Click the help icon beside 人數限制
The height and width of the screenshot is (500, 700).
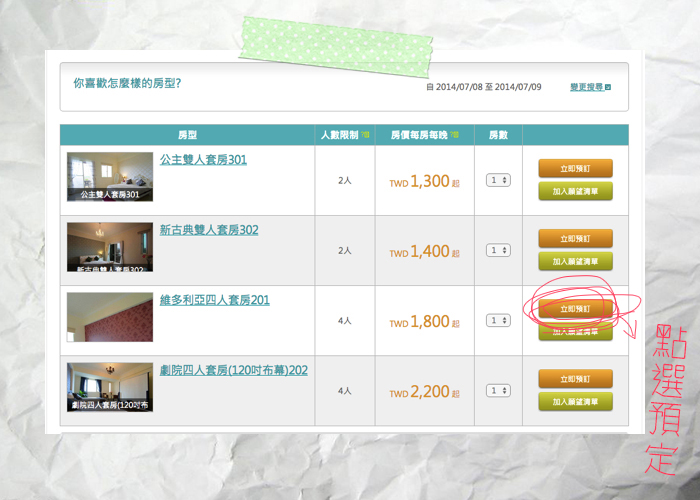point(365,134)
